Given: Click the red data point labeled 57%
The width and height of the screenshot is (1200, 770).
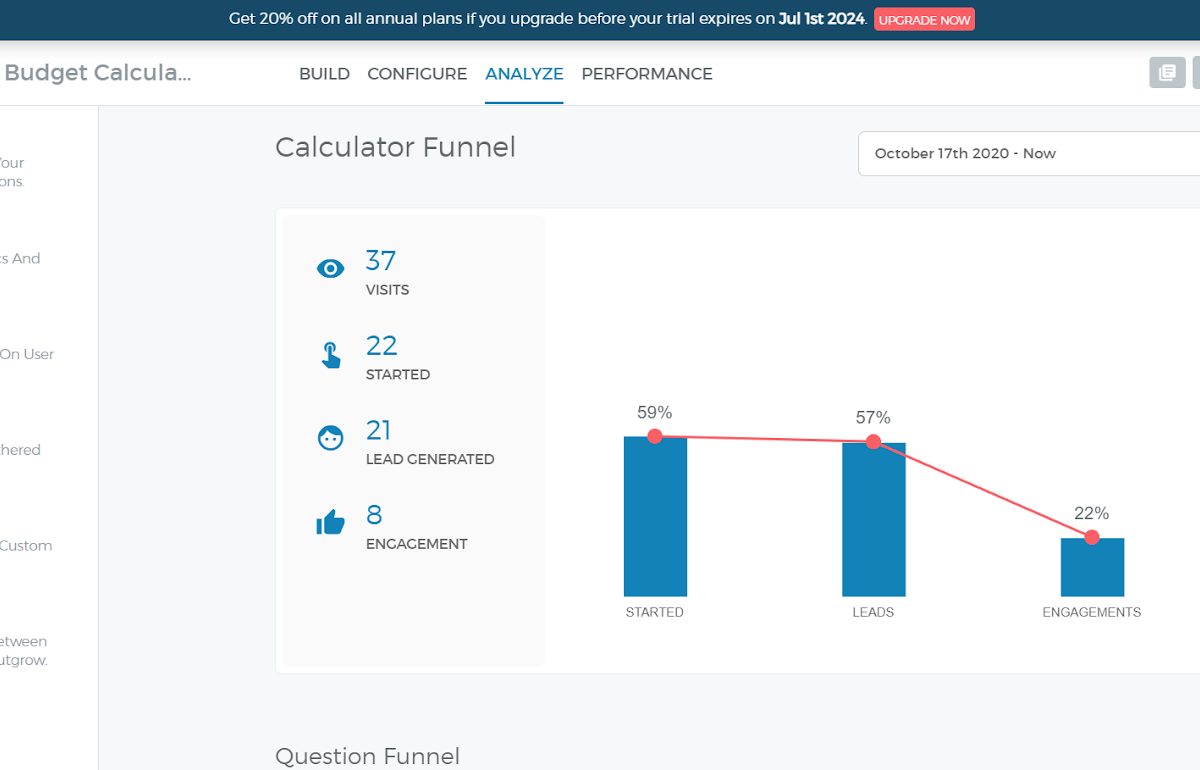Looking at the screenshot, I should pos(873,441).
